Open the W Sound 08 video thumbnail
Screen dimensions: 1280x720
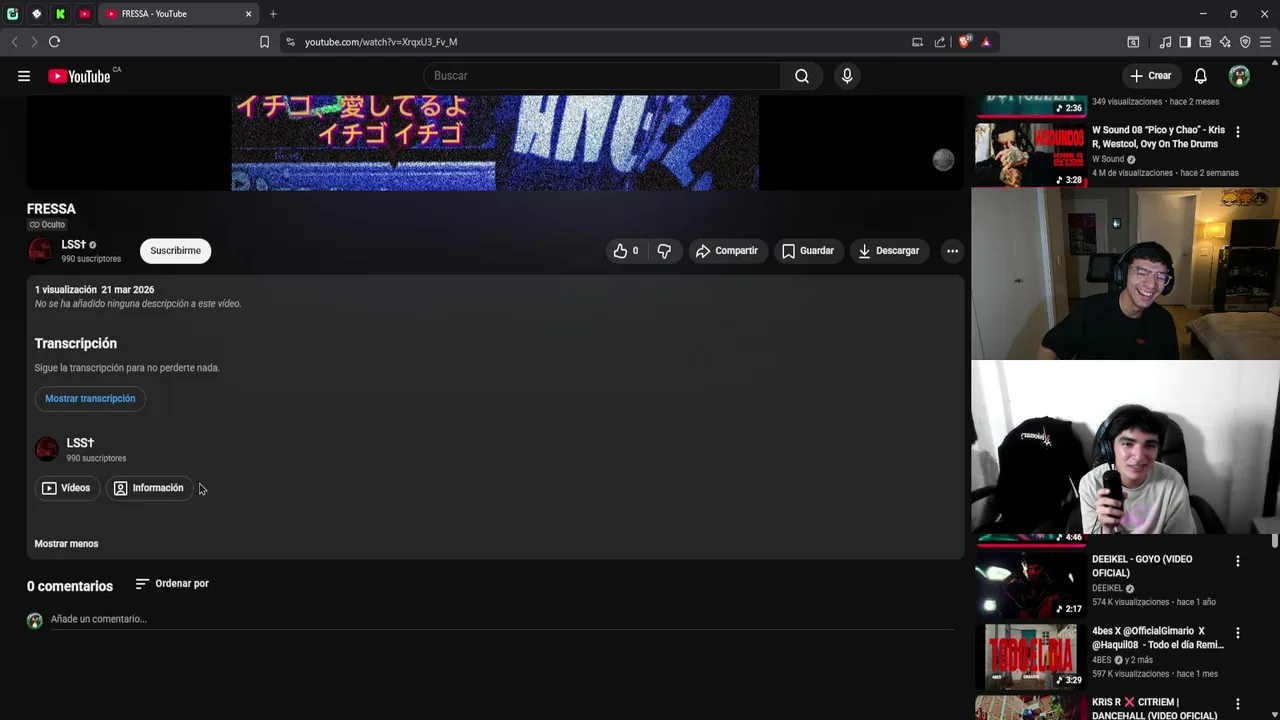pyautogui.click(x=1030, y=155)
